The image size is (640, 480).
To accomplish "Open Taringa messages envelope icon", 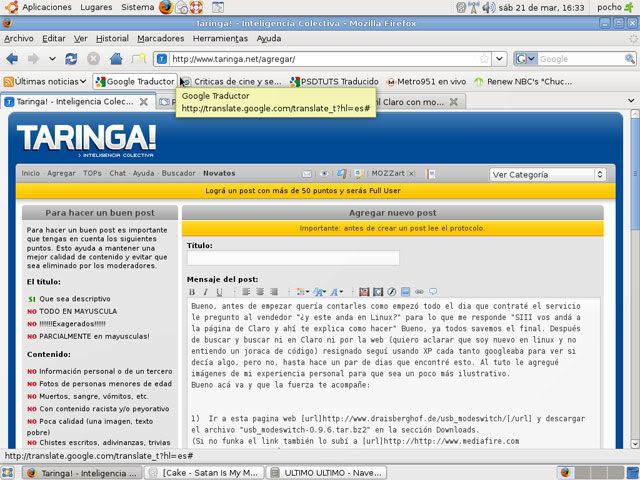I will (x=307, y=174).
